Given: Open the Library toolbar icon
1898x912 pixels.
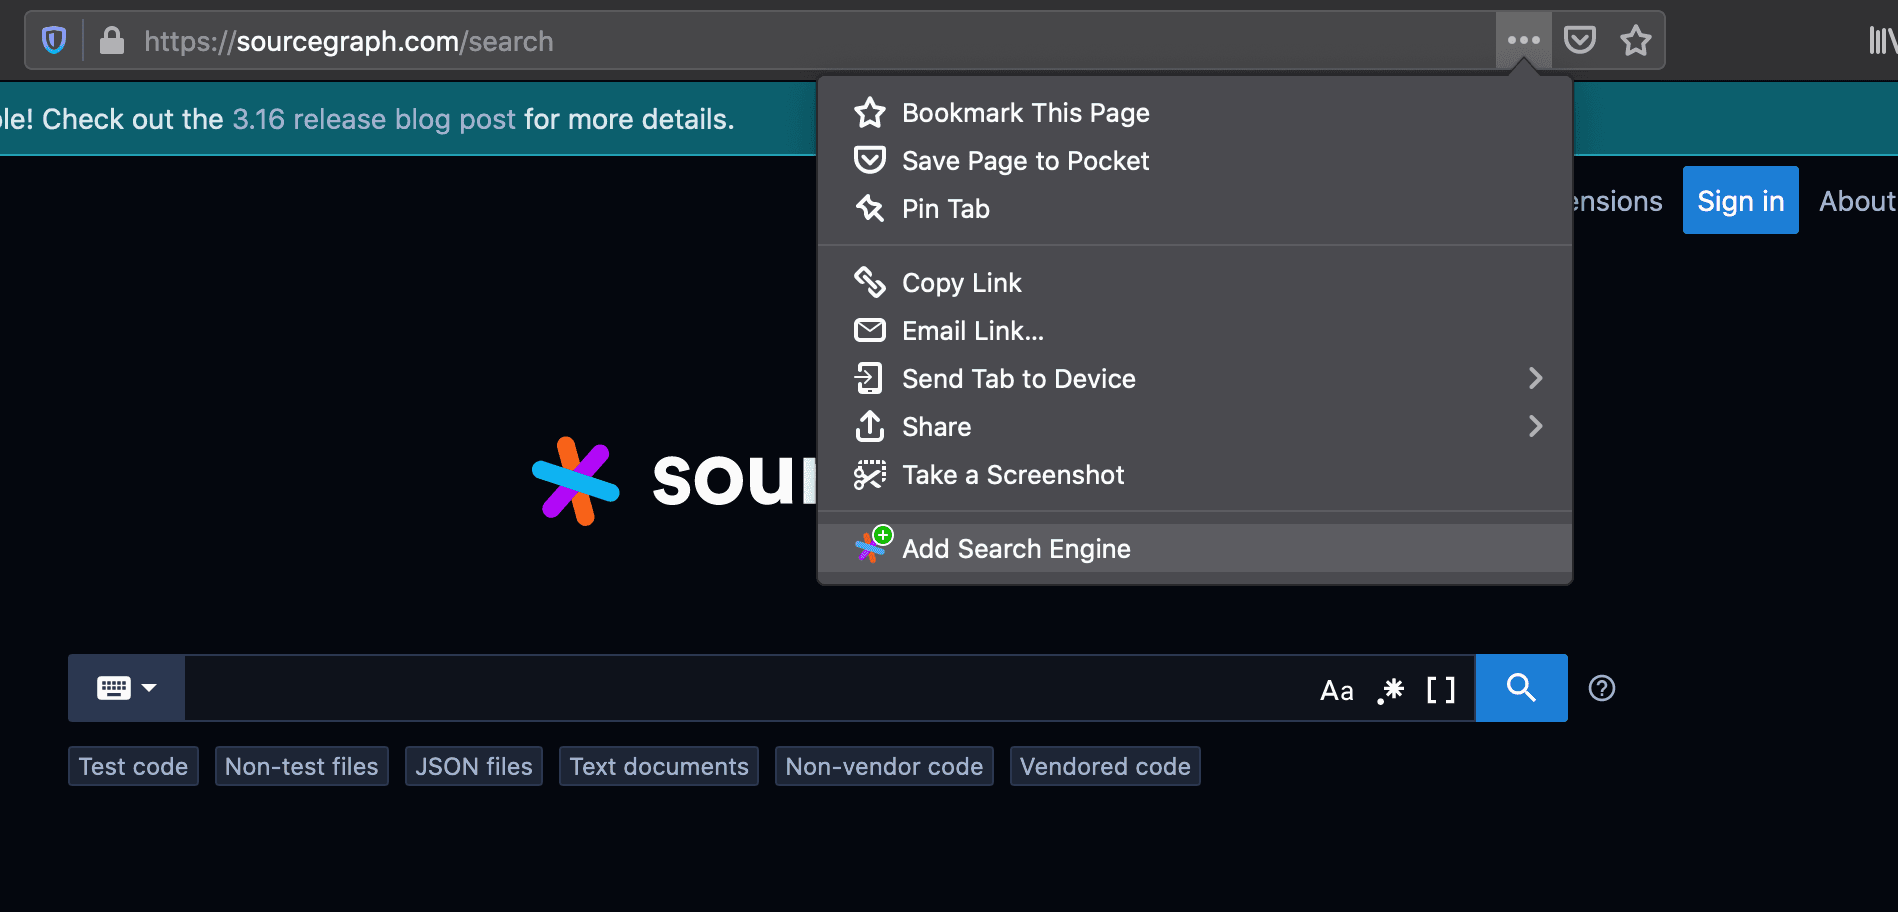Looking at the screenshot, I should point(1883,40).
